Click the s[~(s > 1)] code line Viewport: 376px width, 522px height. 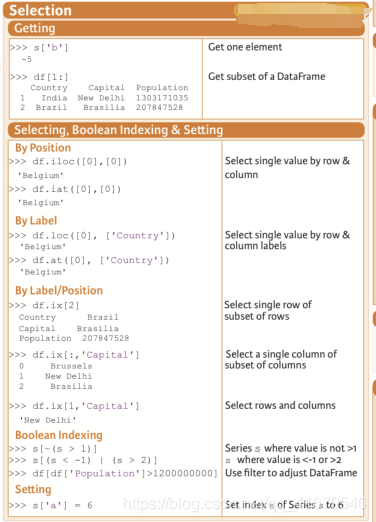click(x=53, y=449)
